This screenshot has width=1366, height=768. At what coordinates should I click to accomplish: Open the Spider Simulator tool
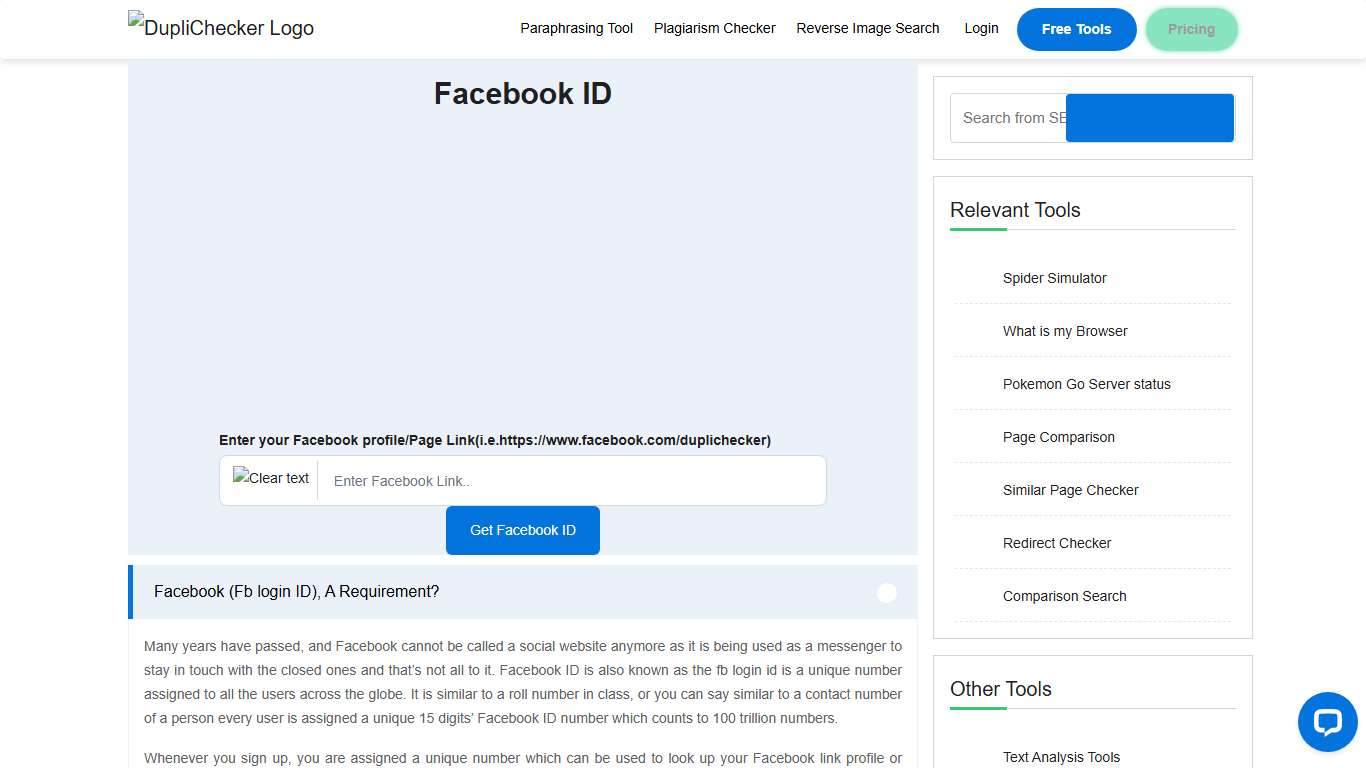[1054, 278]
